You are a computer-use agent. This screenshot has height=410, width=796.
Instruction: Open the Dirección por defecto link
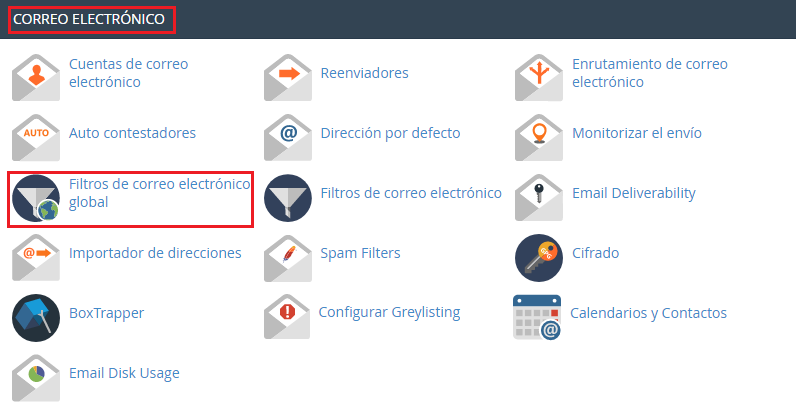tap(390, 133)
